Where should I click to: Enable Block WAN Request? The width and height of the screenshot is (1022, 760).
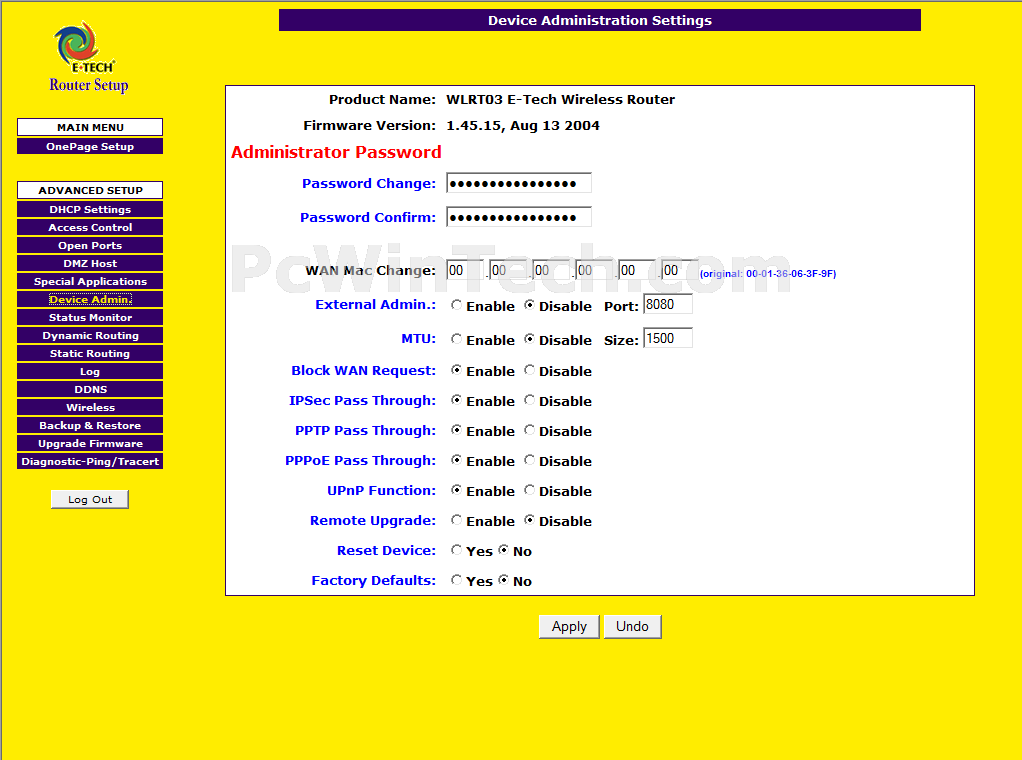[x=456, y=370]
